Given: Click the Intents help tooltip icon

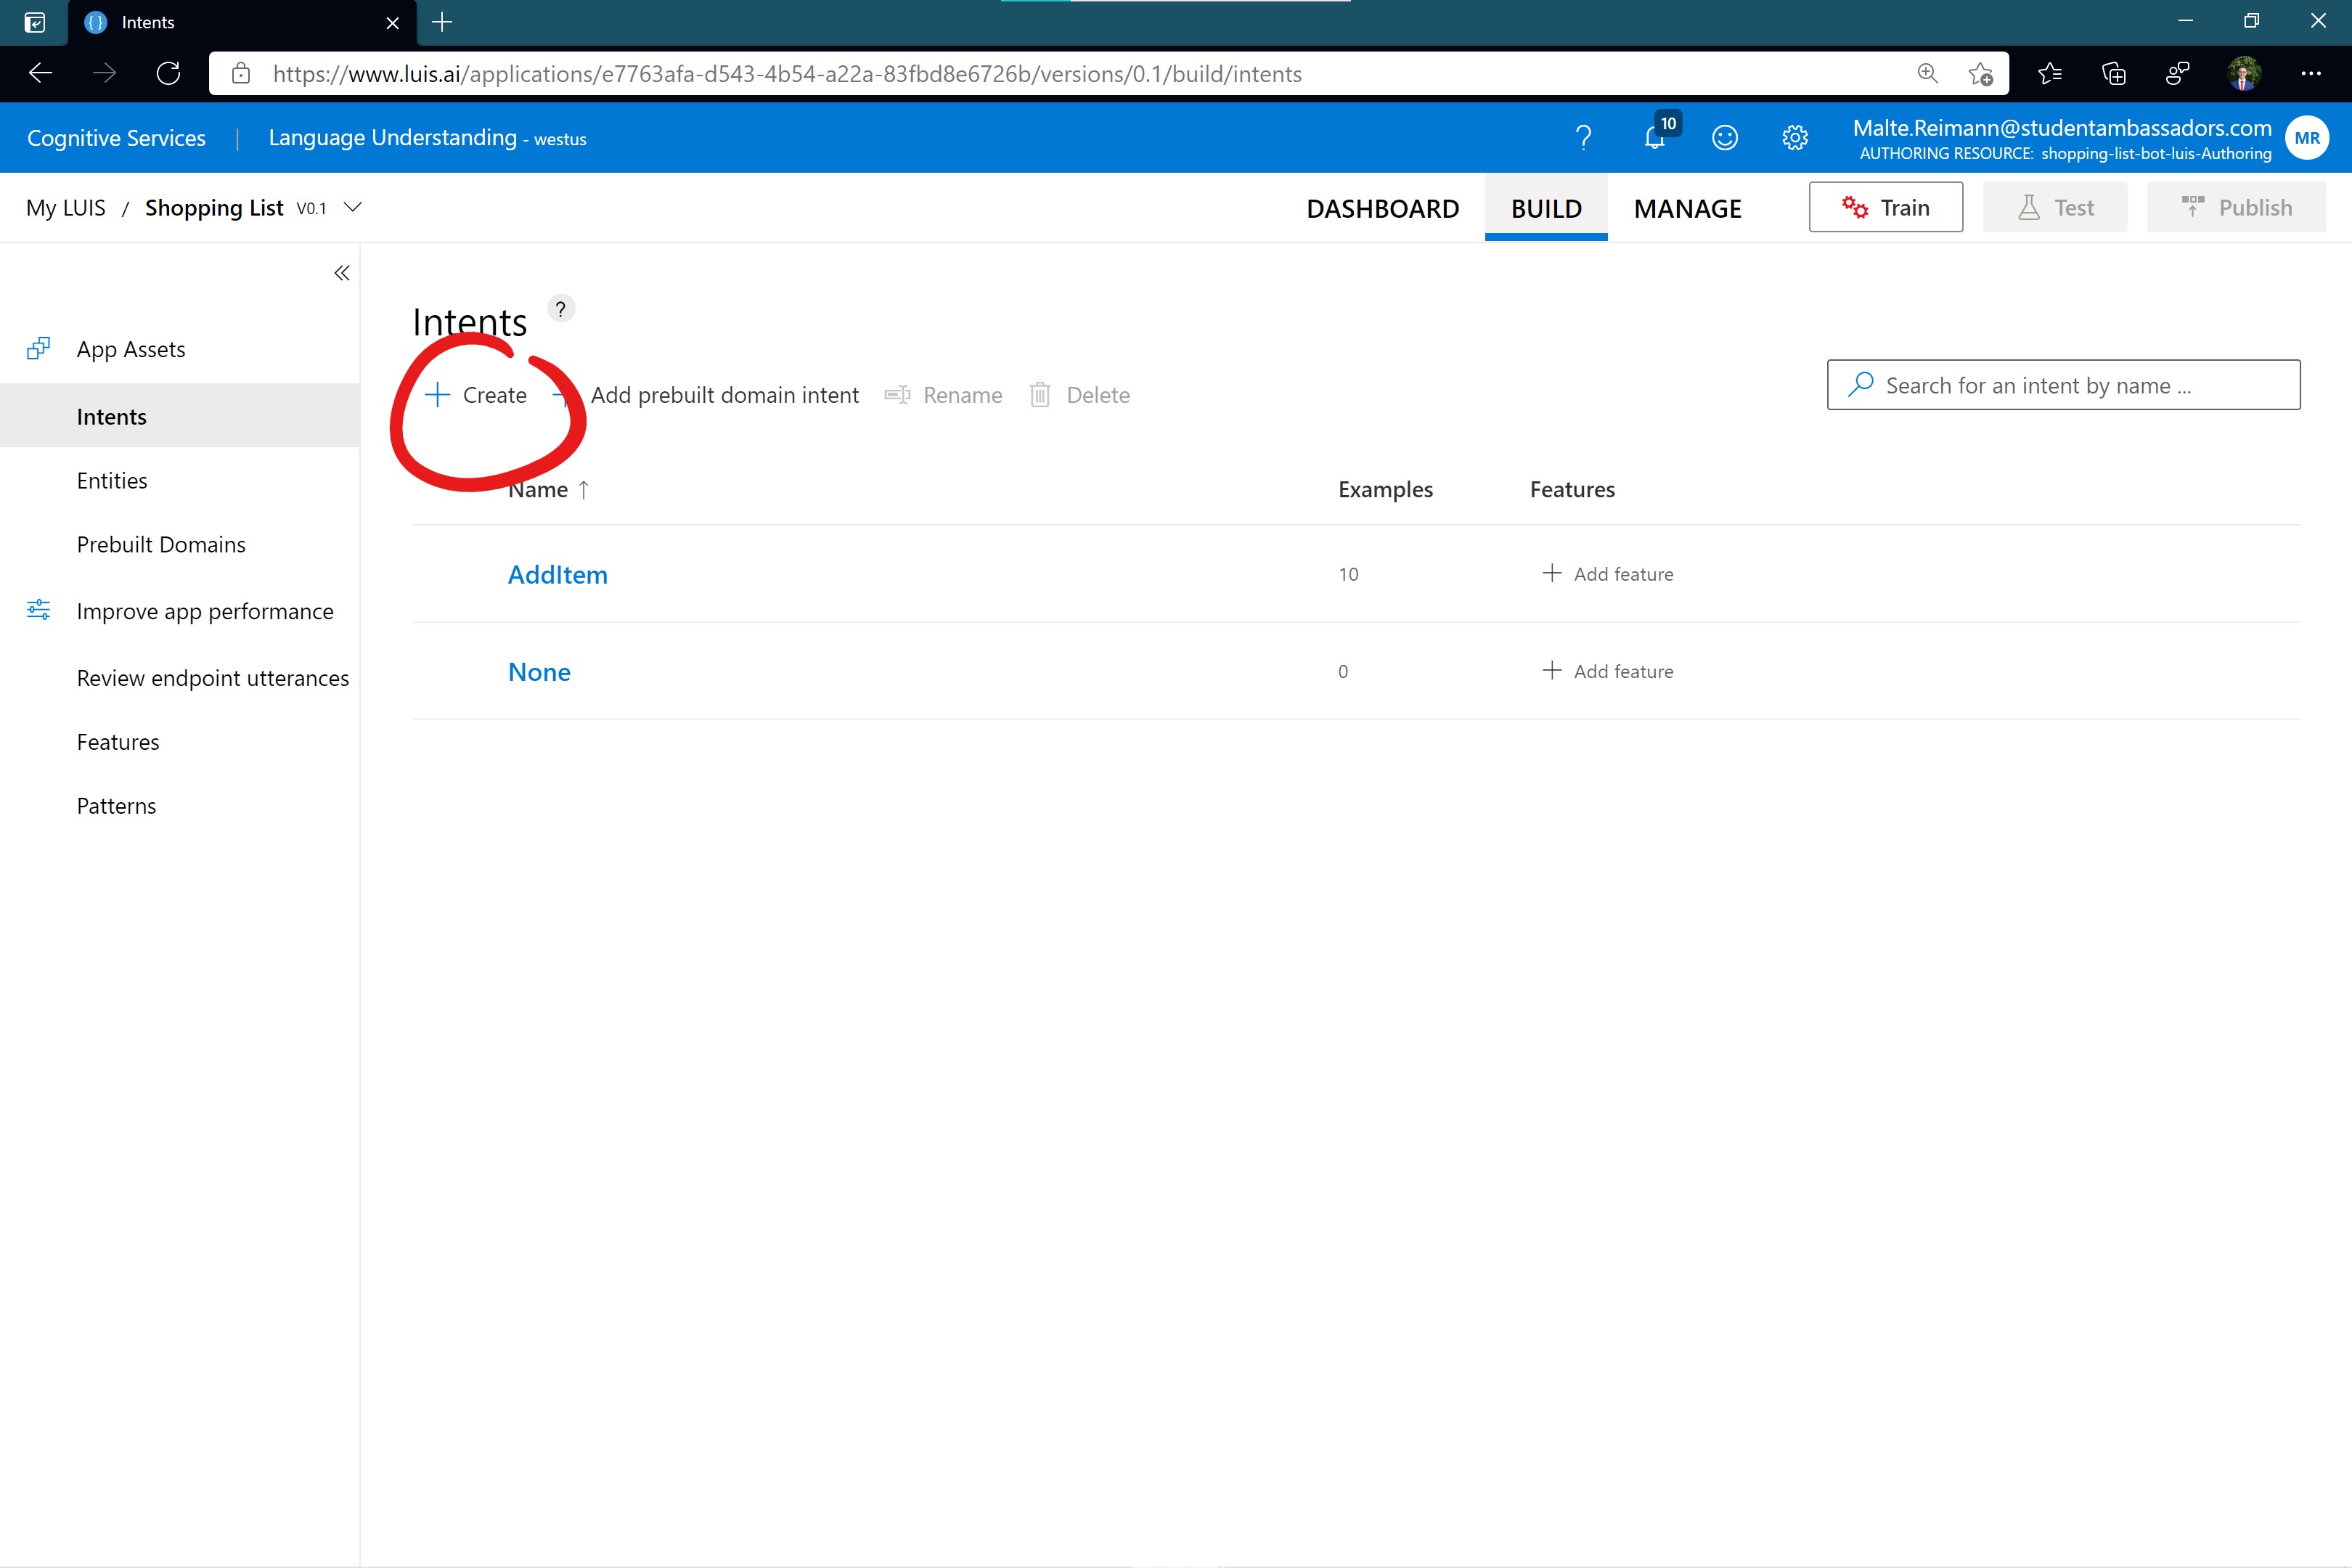Looking at the screenshot, I should [561, 309].
